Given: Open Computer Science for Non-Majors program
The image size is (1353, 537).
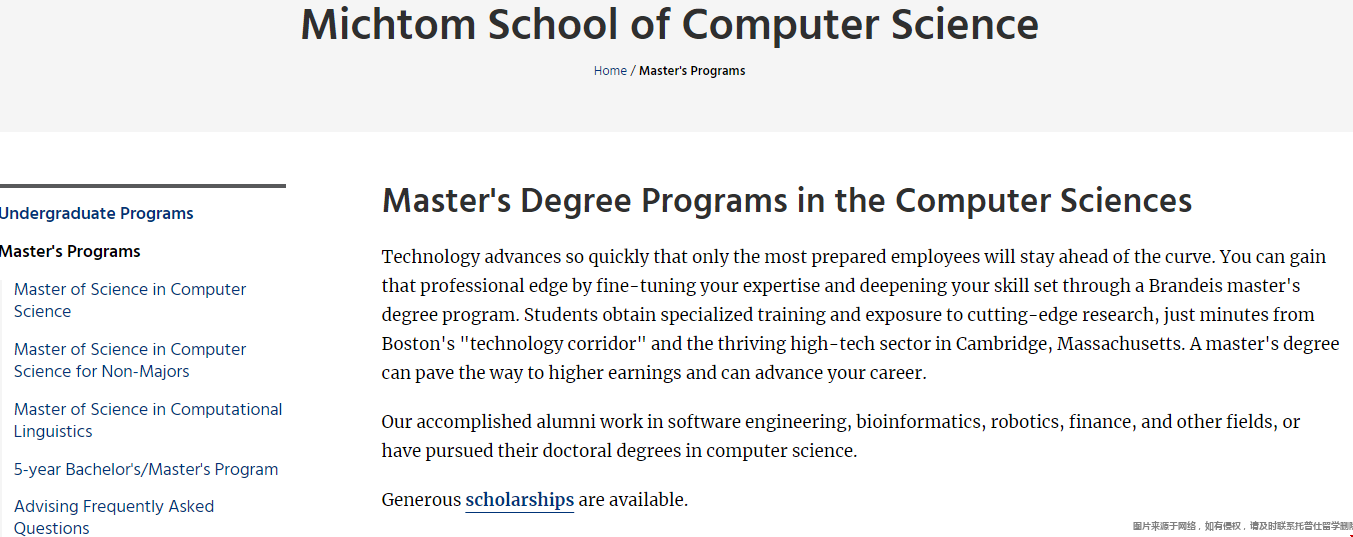Looking at the screenshot, I should [x=130, y=360].
